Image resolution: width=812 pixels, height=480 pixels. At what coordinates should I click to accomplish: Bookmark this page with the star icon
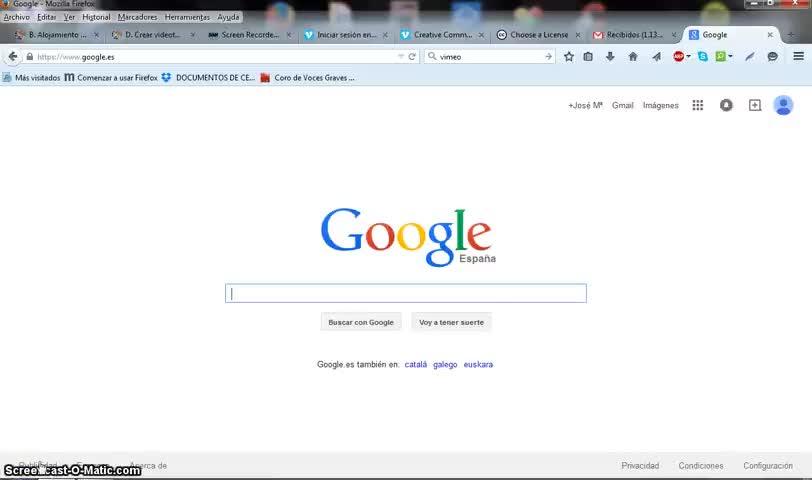point(569,56)
